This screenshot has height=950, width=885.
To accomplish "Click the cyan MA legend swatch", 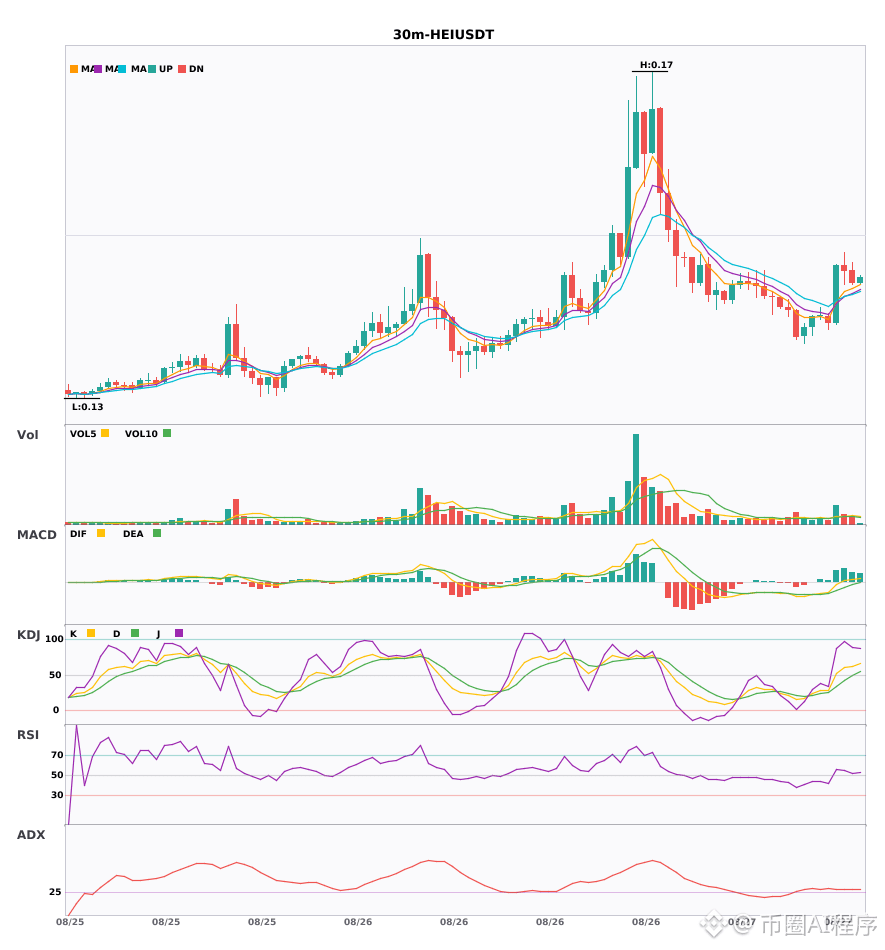I will click(122, 69).
